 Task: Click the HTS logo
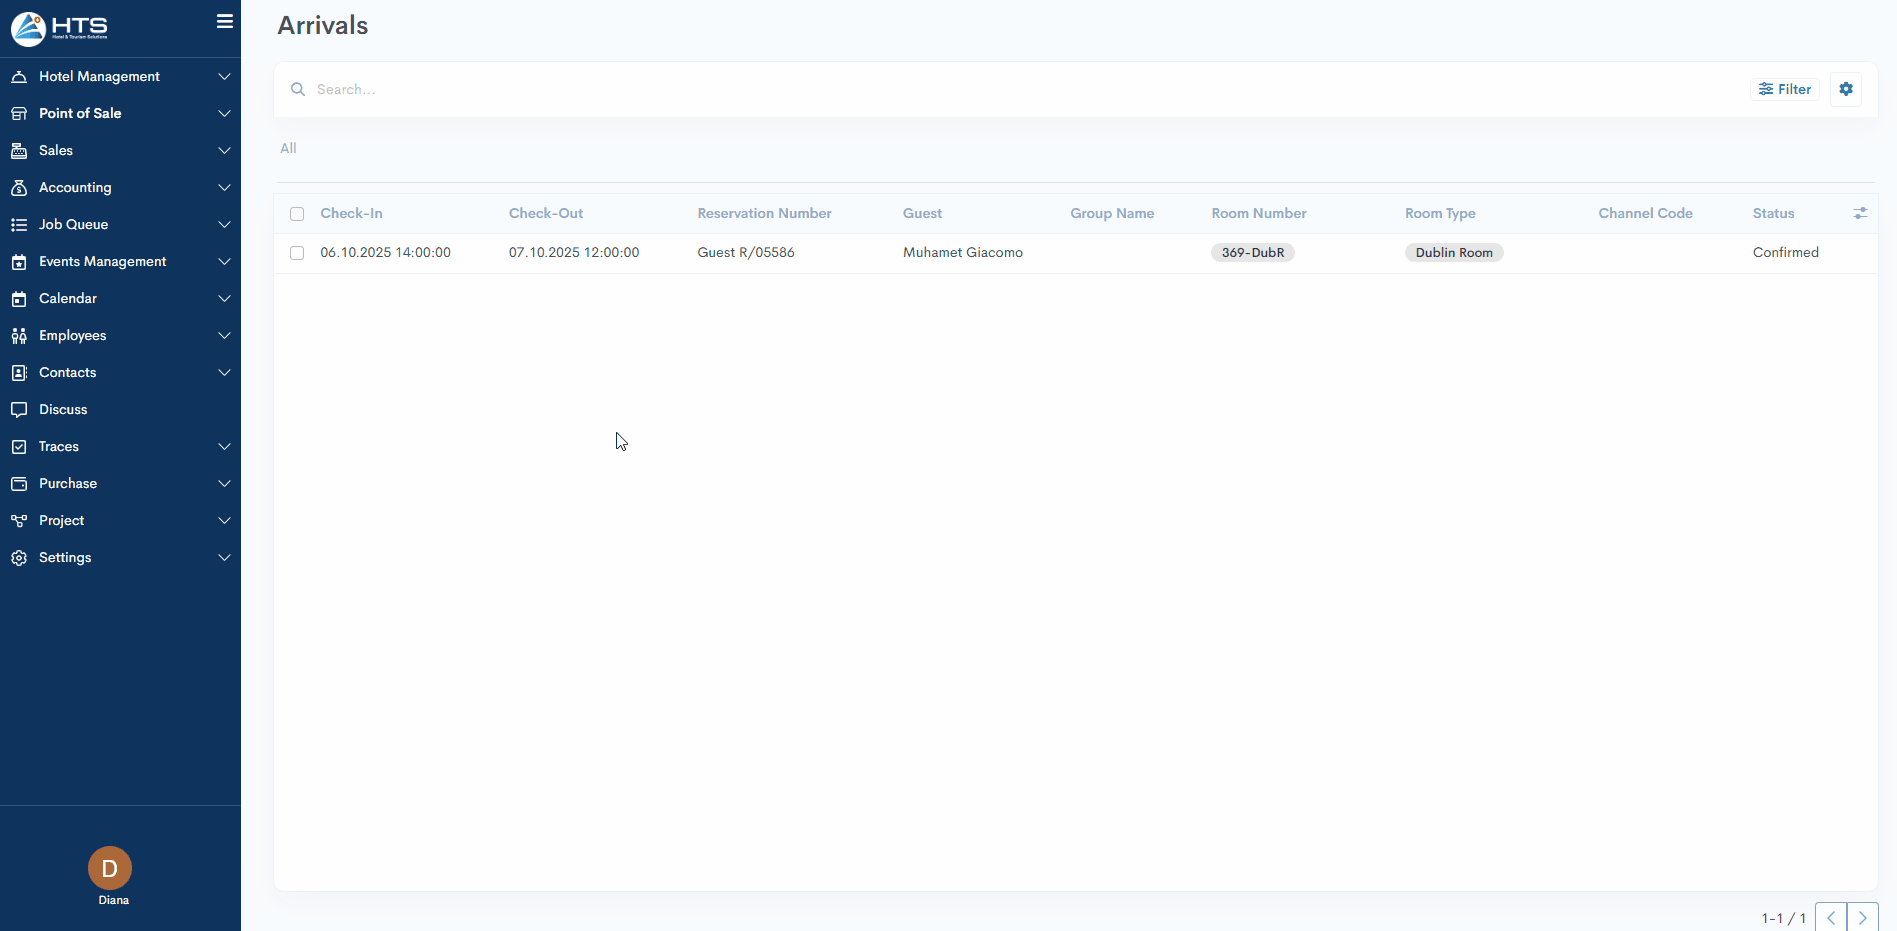(60, 28)
